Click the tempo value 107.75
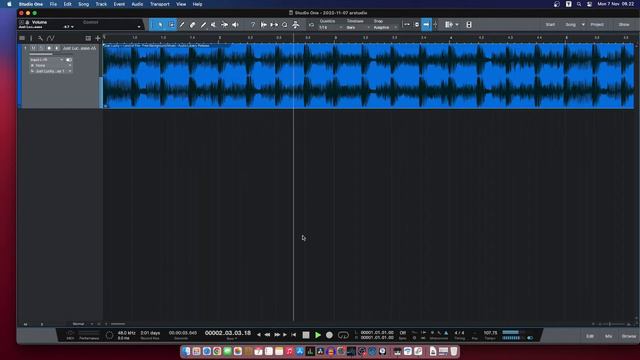 [x=490, y=333]
